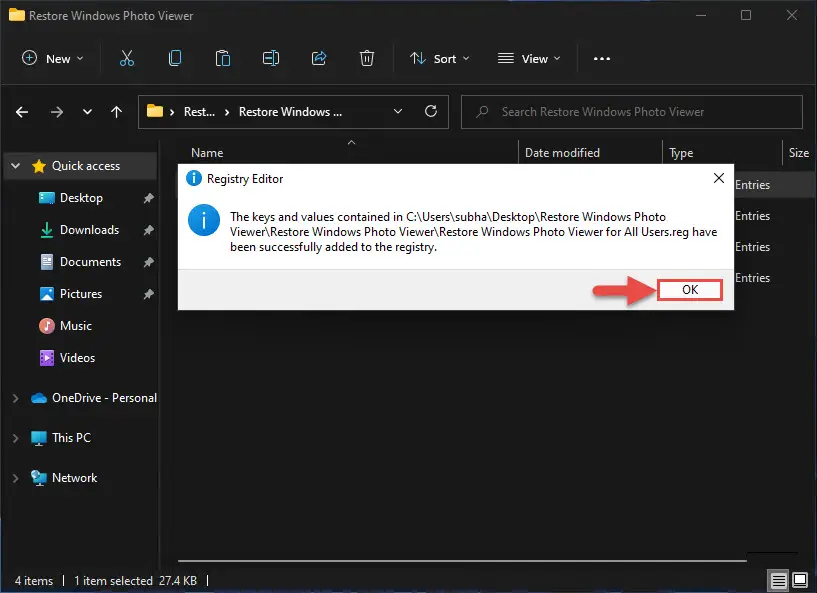Click the Restore Windows ... breadcrumb segment
This screenshot has width=817, height=593.
290,112
